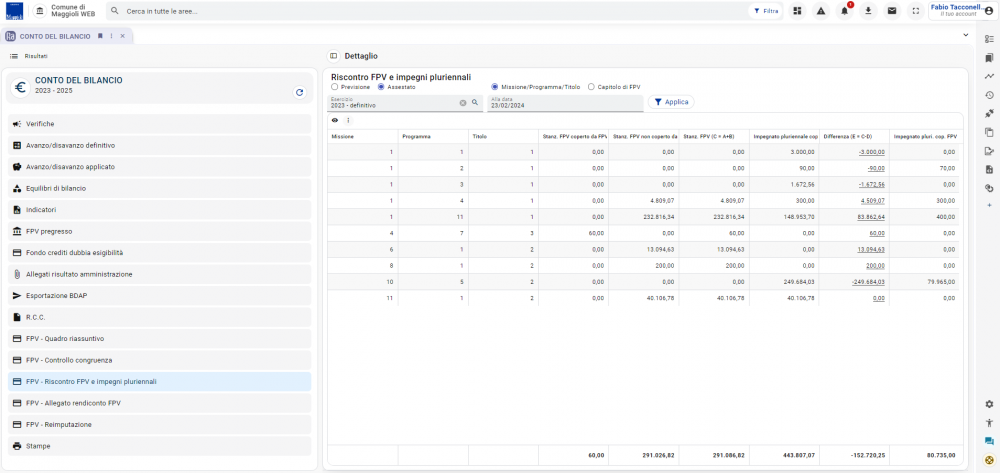Toggle the Dettaglio panel layout icon
This screenshot has height=473, width=1000.
click(x=333, y=56)
